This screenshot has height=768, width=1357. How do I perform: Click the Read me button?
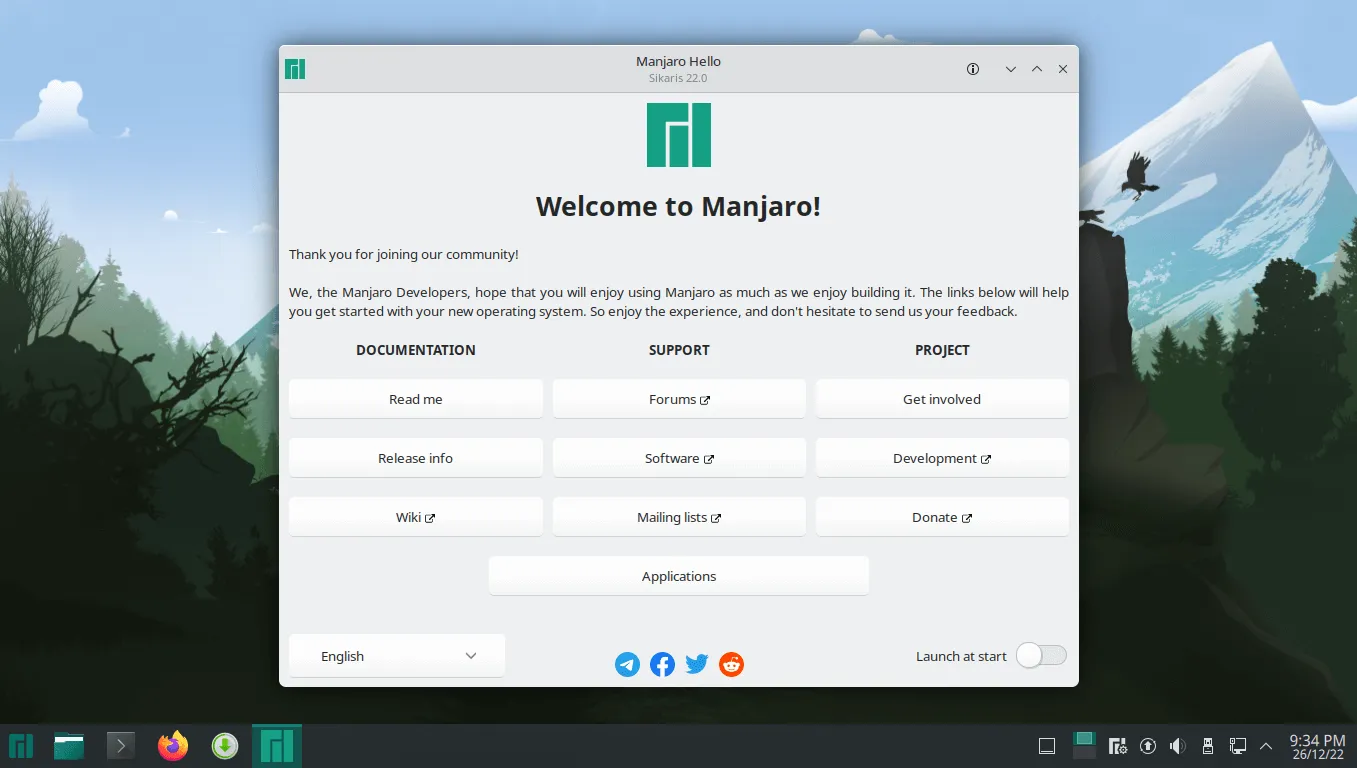point(416,399)
